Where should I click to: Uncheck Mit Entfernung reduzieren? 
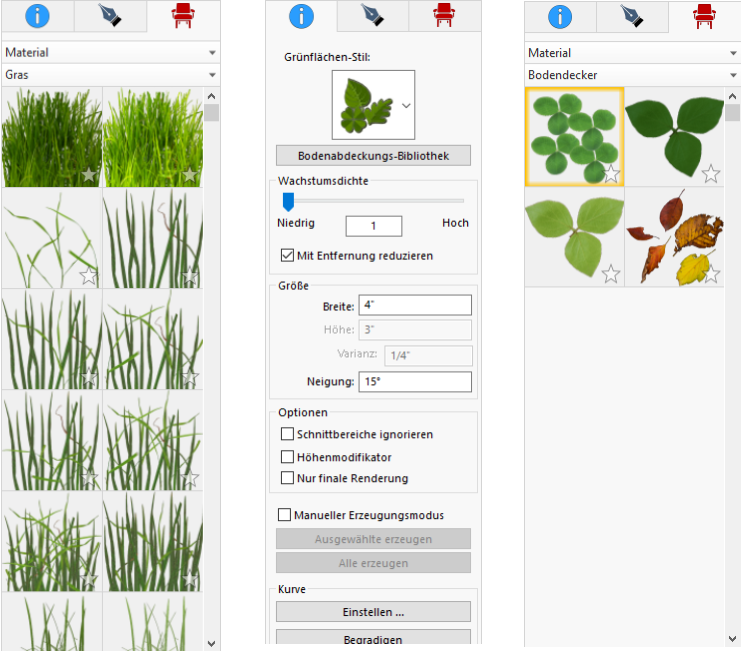point(288,256)
